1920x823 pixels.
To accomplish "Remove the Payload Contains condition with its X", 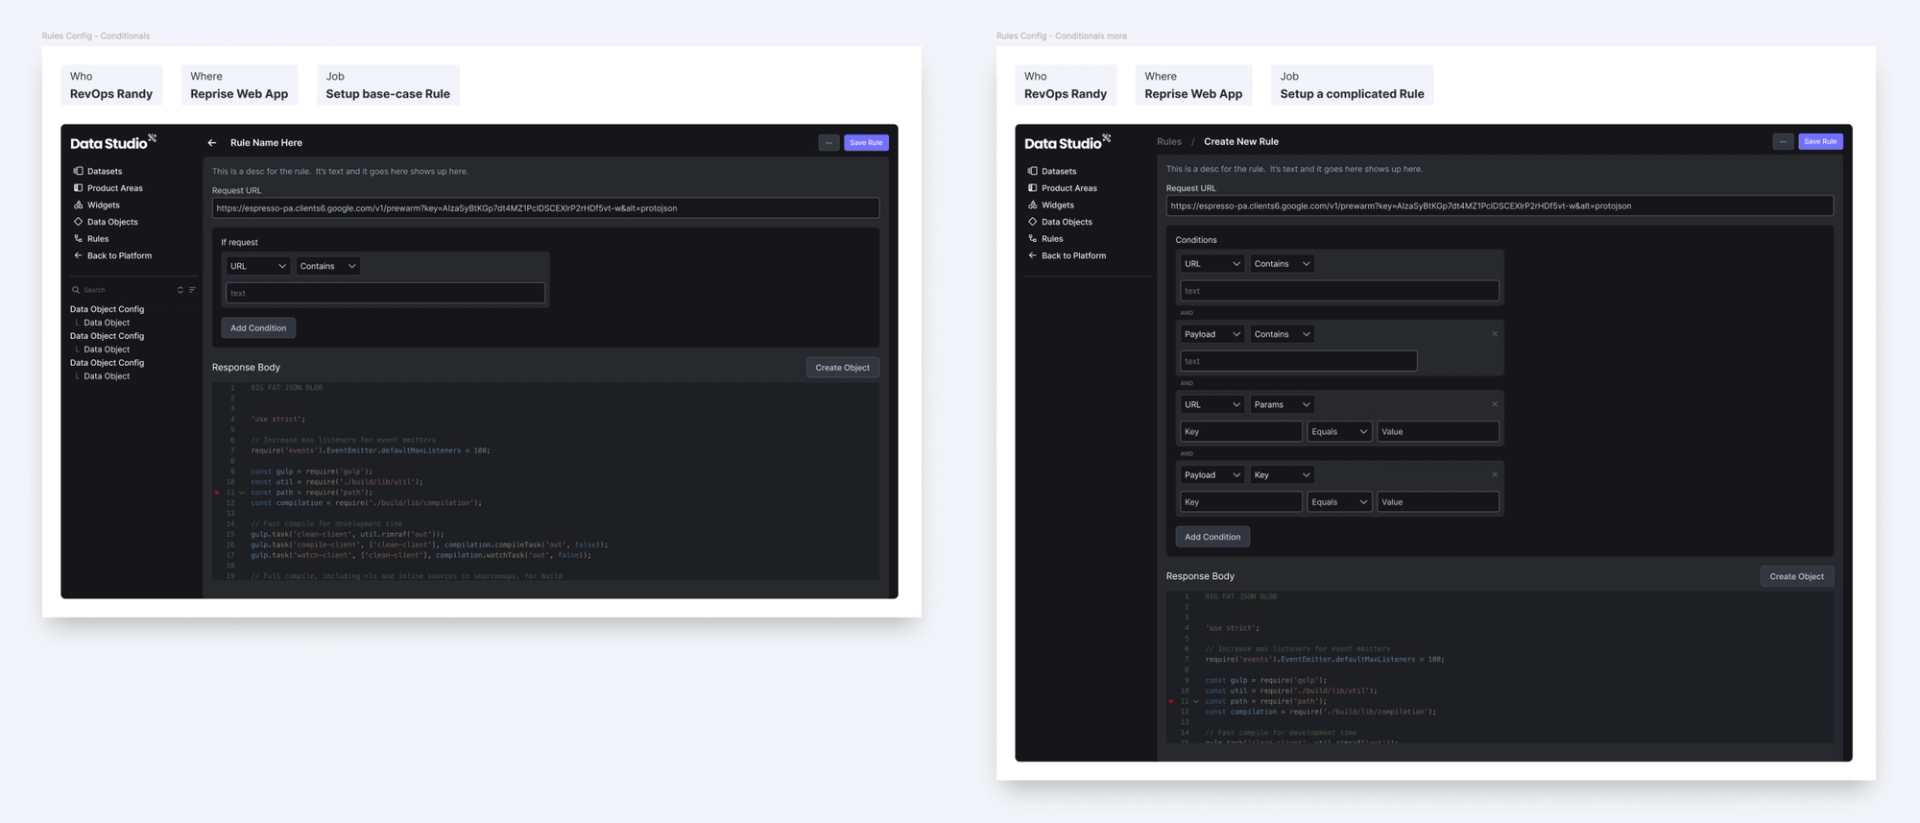I will [1495, 334].
